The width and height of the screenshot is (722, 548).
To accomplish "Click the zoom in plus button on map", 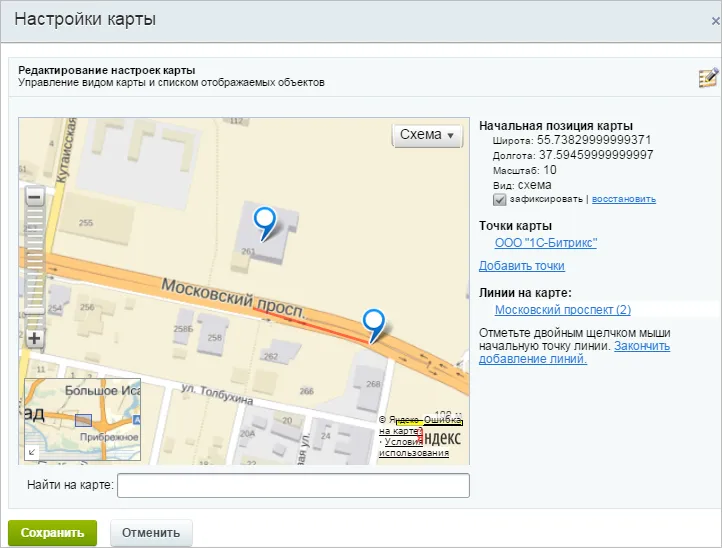I will (x=35, y=338).
